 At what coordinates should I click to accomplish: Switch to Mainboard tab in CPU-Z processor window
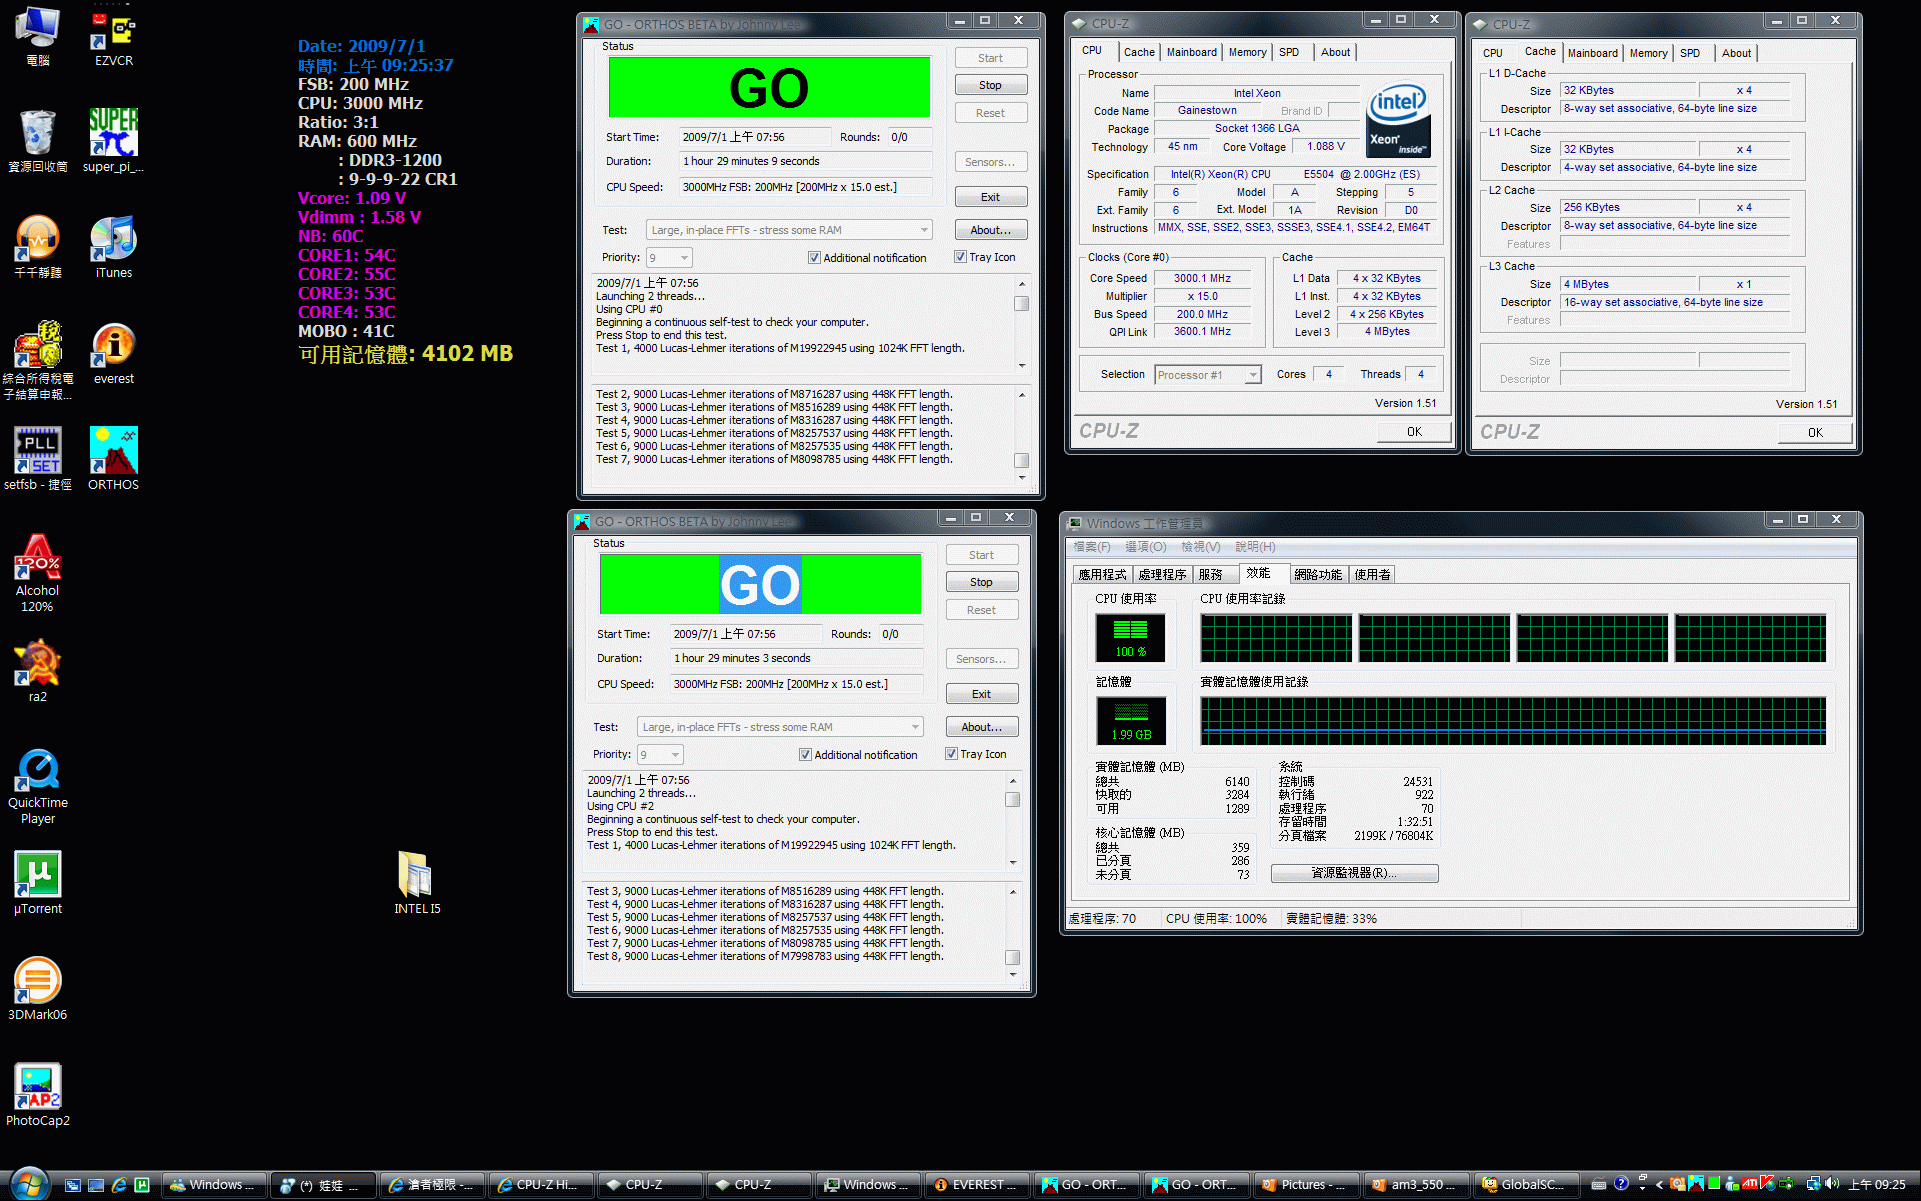[1191, 52]
